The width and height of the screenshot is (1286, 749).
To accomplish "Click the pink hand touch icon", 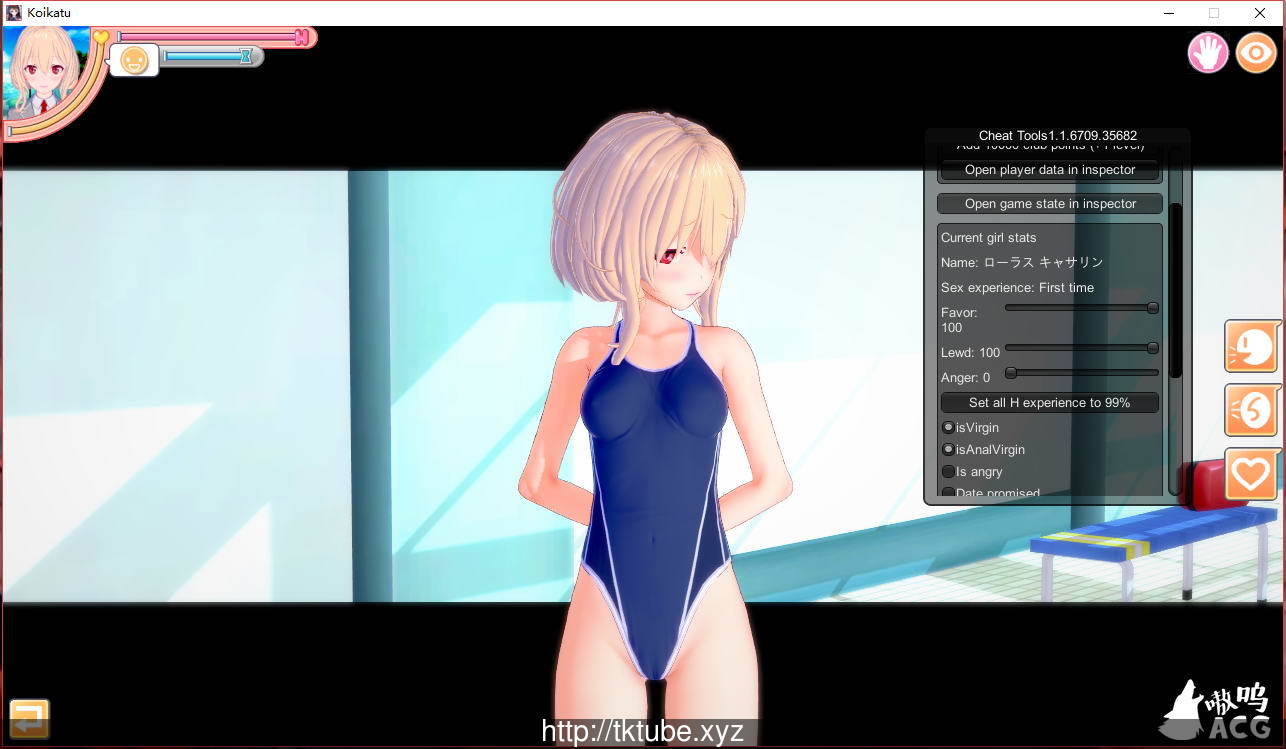I will tap(1208, 52).
